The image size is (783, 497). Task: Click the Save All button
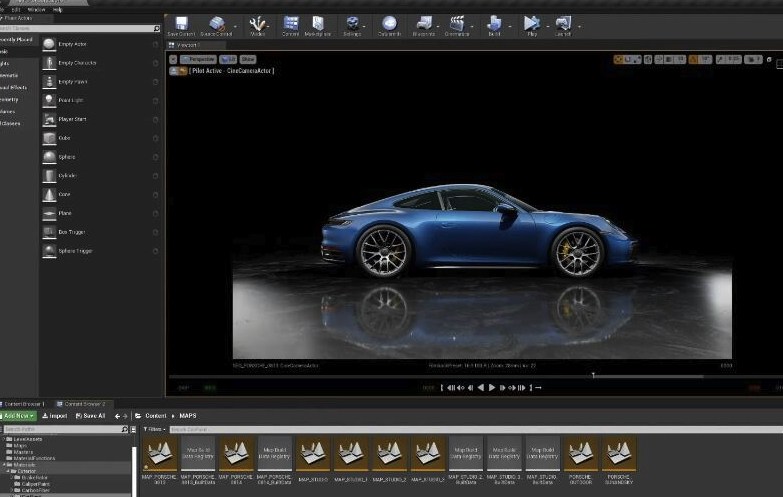pyautogui.click(x=90, y=416)
